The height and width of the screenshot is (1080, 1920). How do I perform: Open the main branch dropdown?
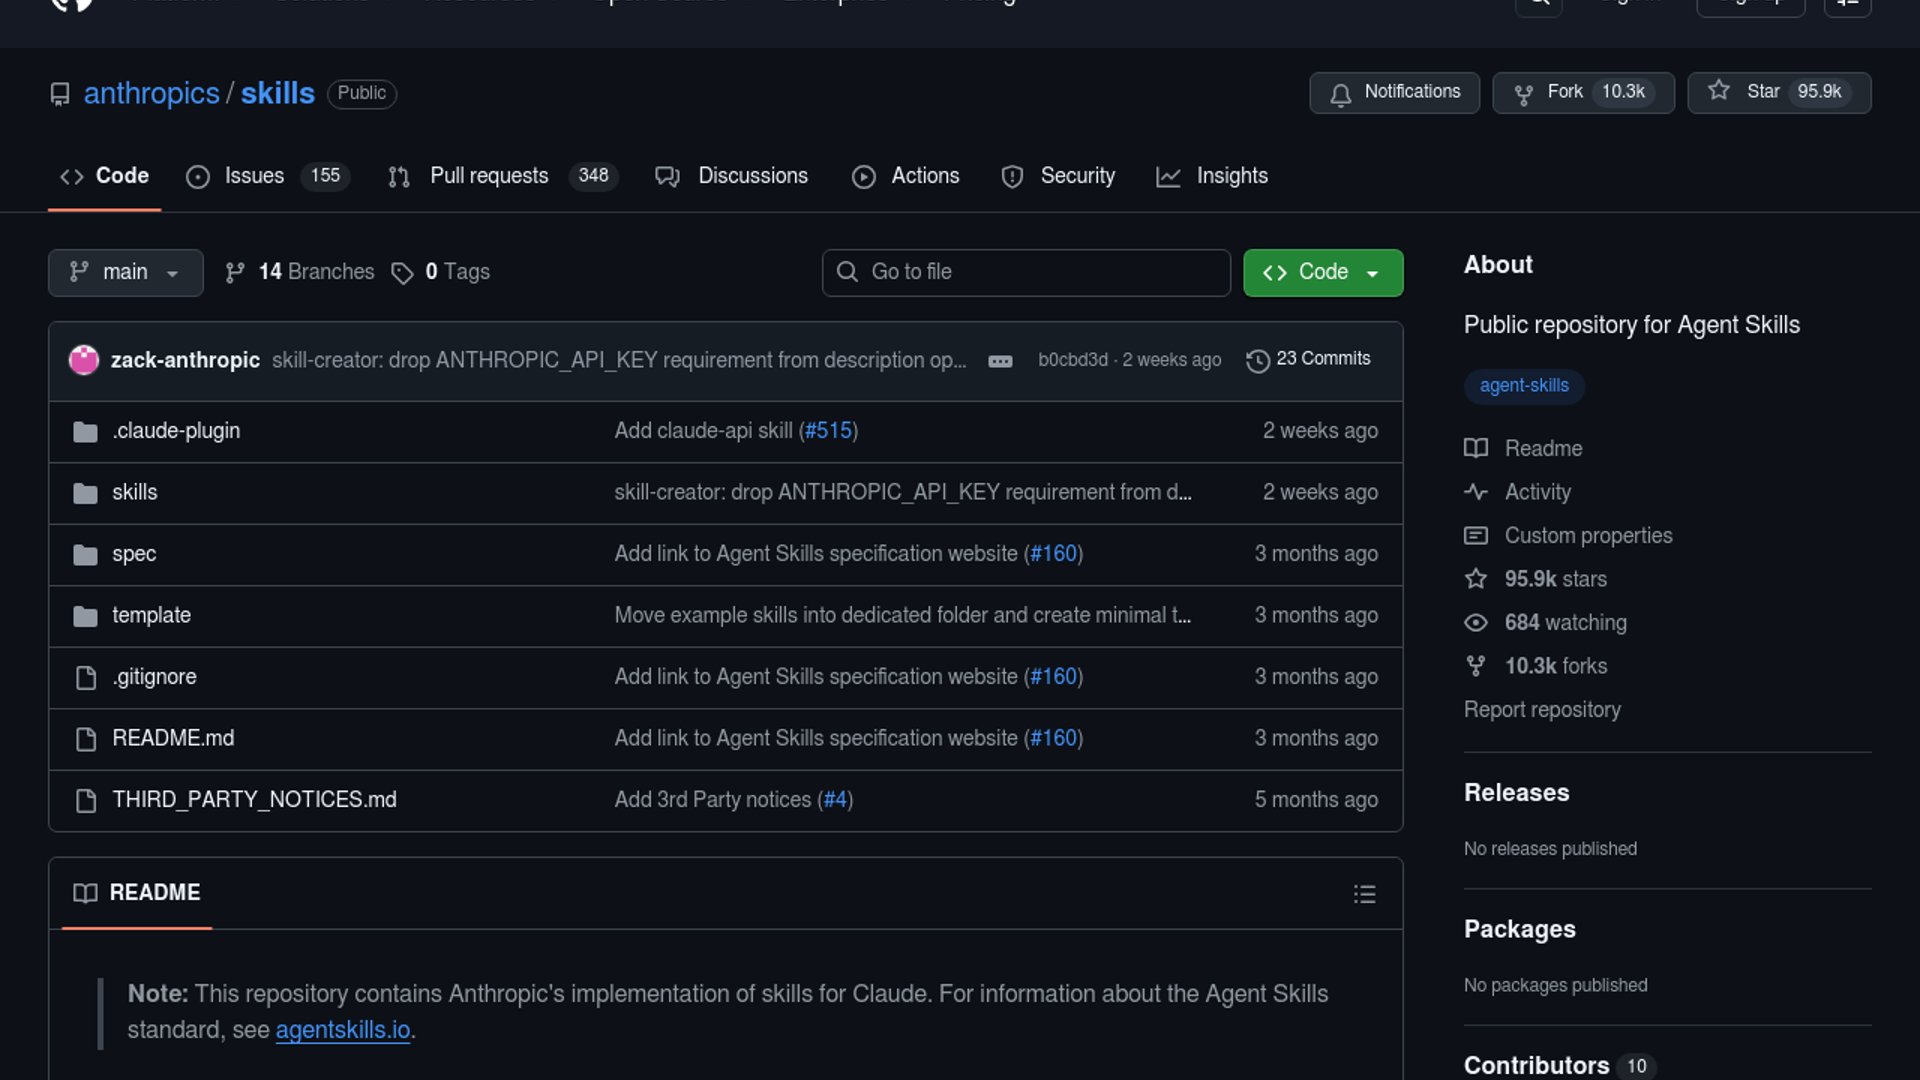click(125, 272)
